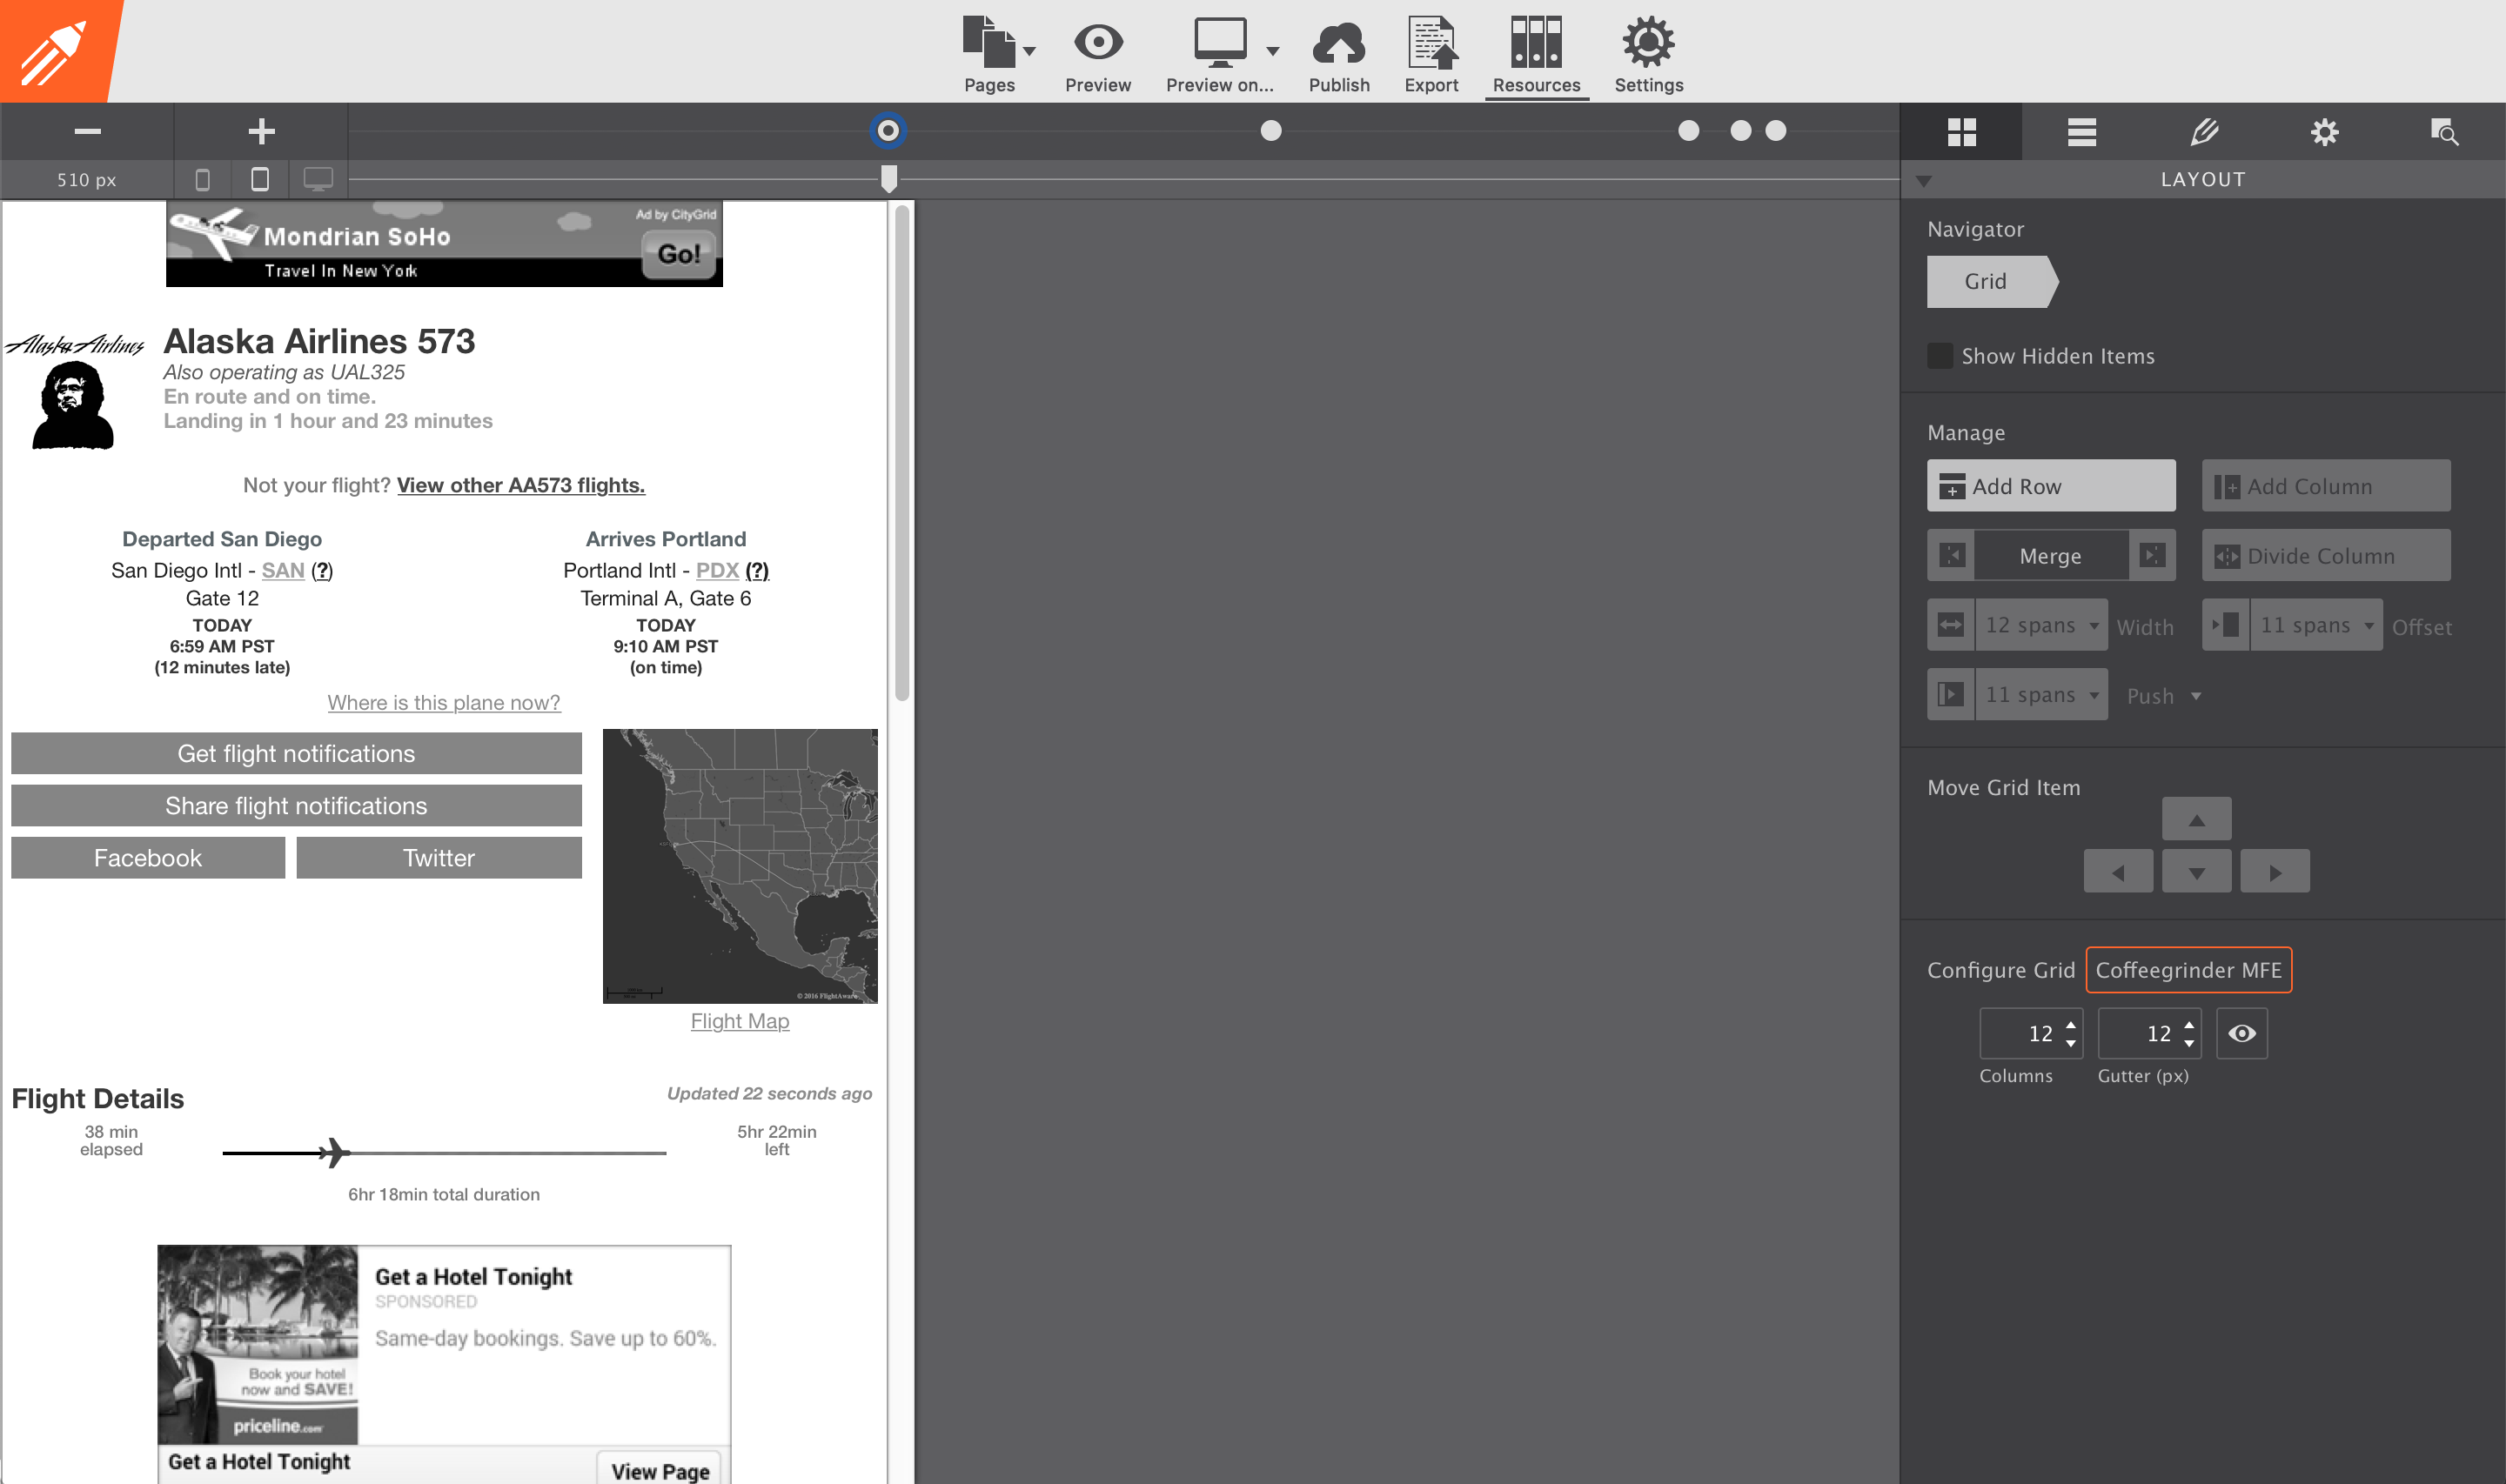The width and height of the screenshot is (2506, 1484).
Task: Click the Preview on monitor icon
Action: pyautogui.click(x=1220, y=42)
